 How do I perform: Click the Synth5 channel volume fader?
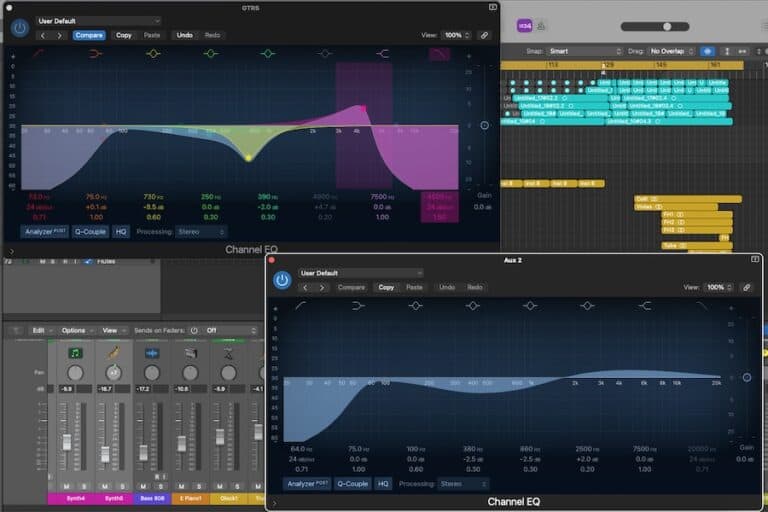click(x=105, y=454)
